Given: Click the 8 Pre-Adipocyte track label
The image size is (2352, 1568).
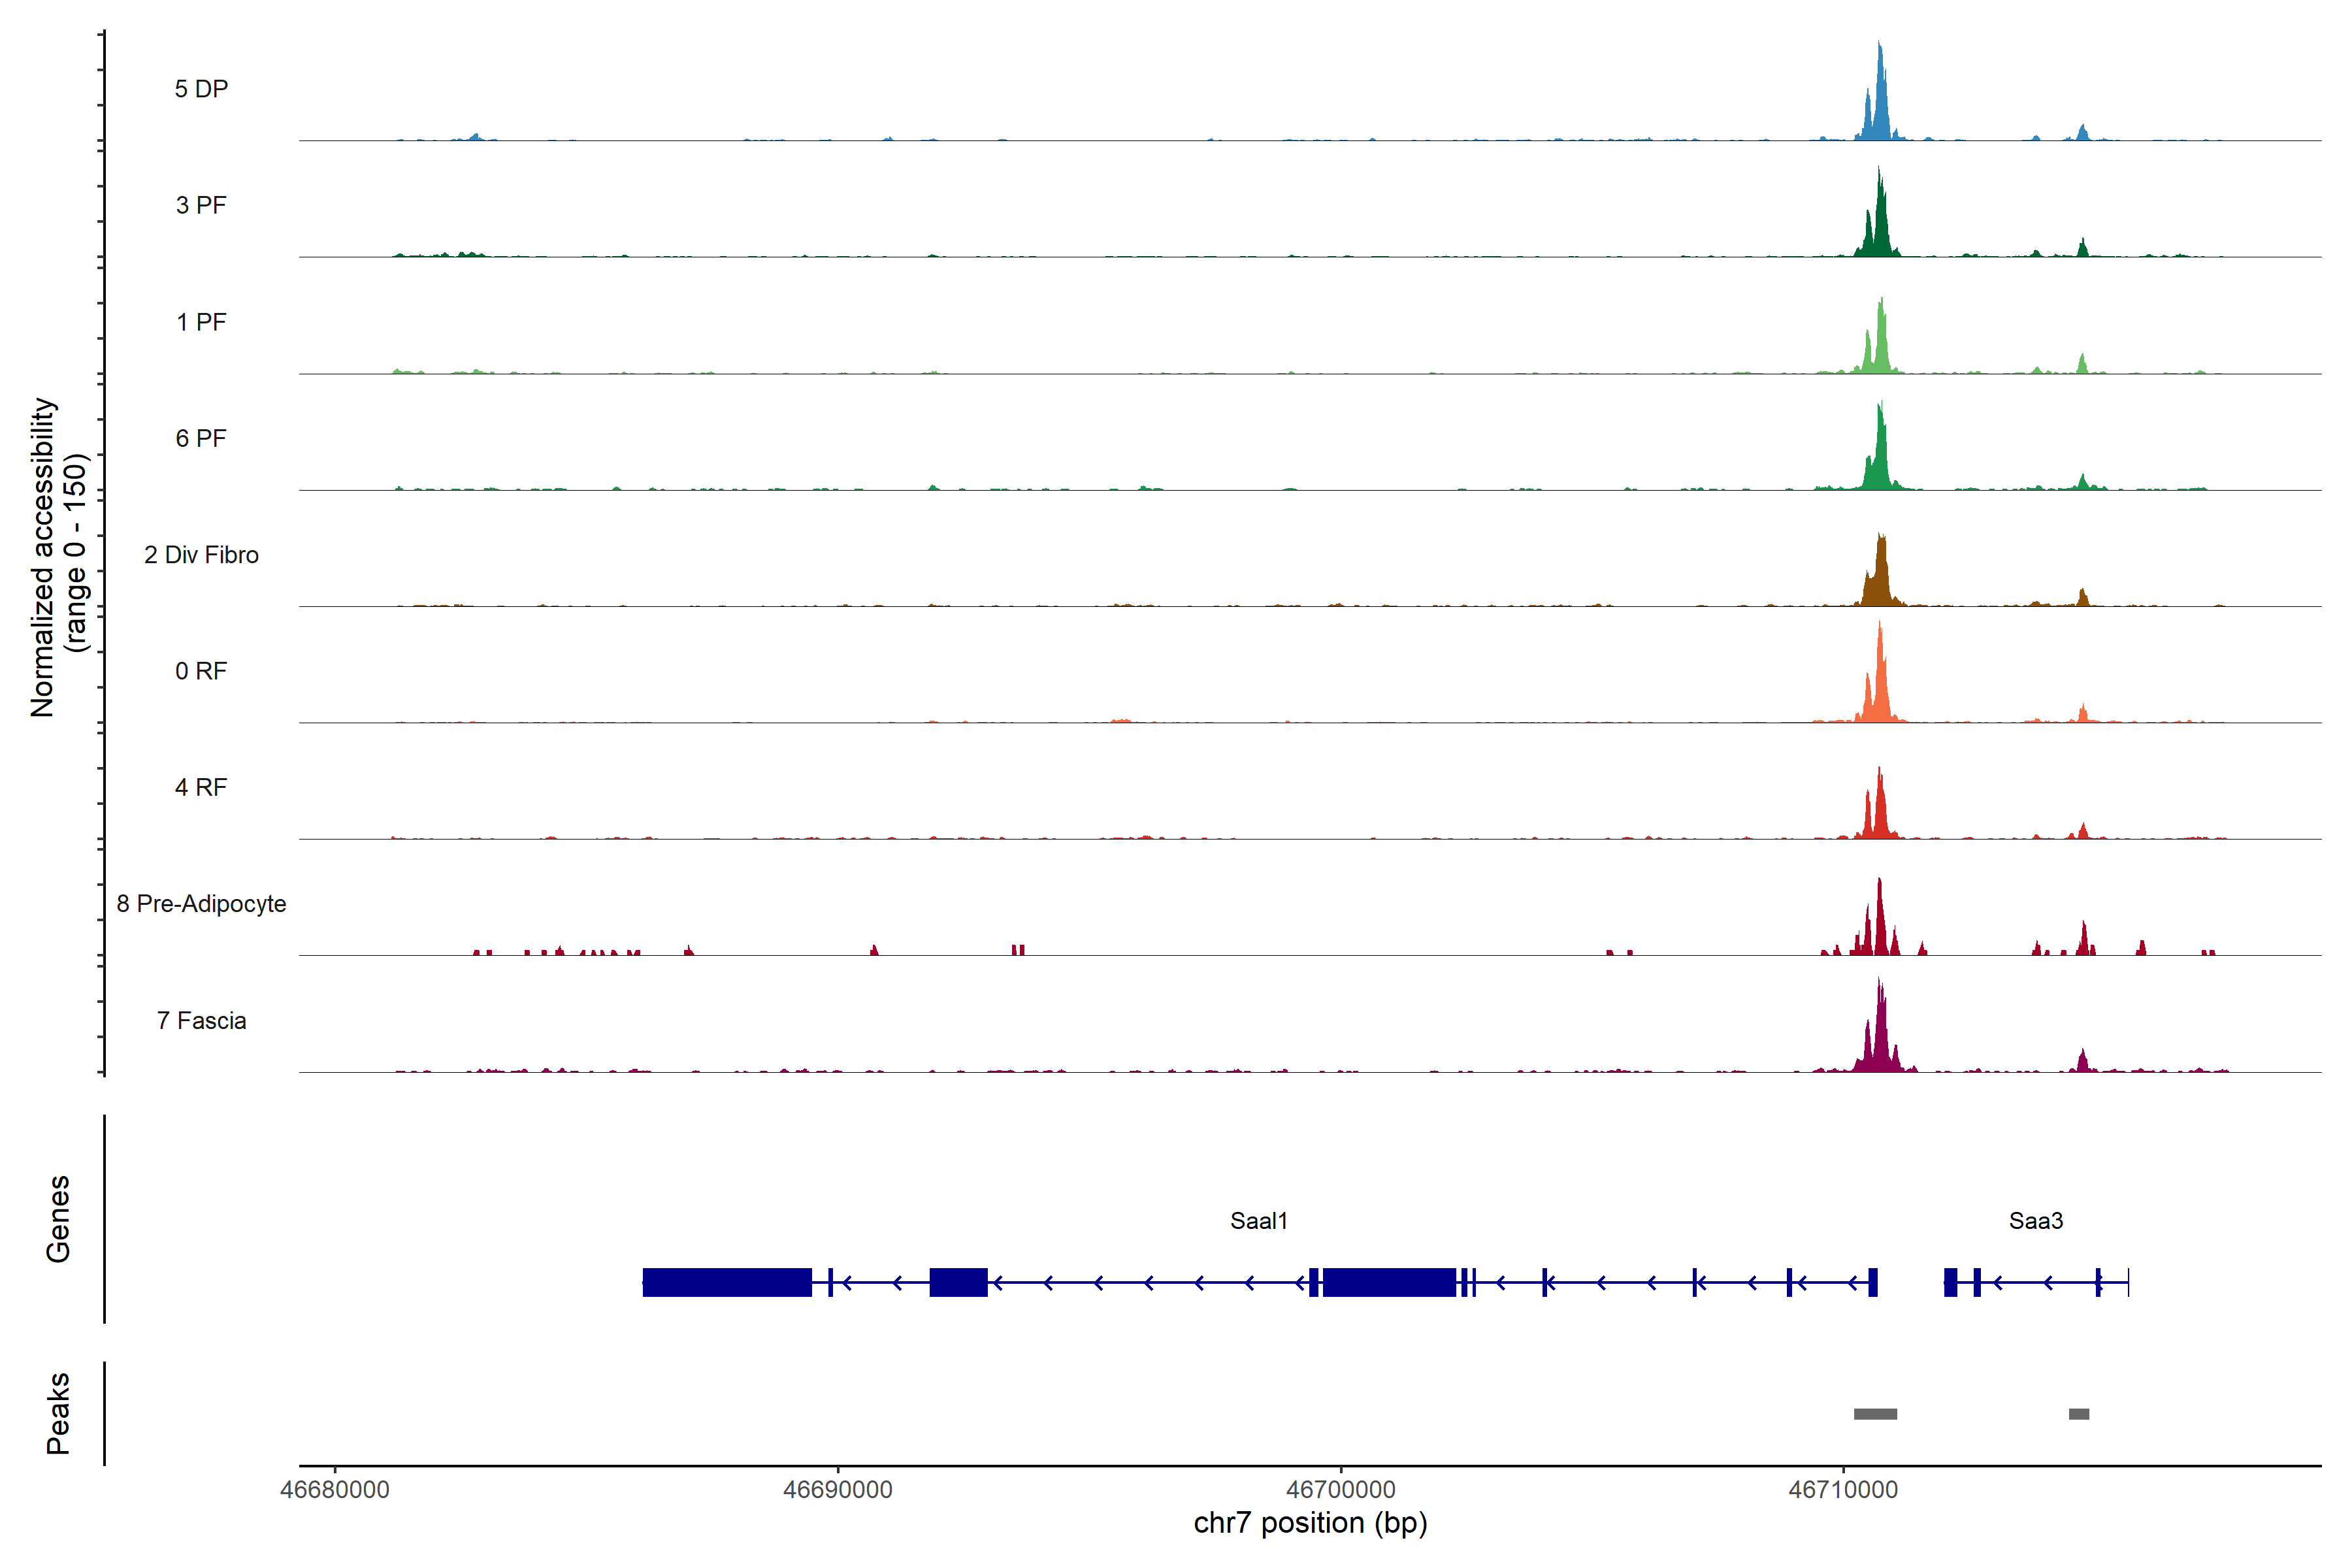Looking at the screenshot, I should [x=201, y=904].
